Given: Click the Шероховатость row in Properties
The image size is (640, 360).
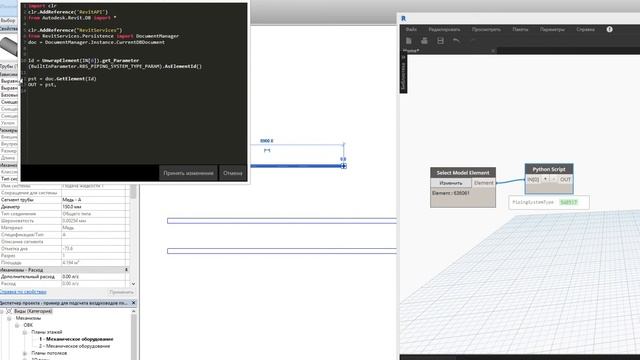Looking at the screenshot, I should click(x=64, y=221).
